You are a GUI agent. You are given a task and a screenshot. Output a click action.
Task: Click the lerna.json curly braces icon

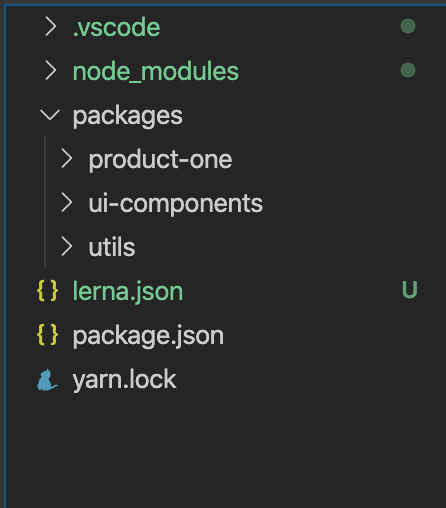47,291
